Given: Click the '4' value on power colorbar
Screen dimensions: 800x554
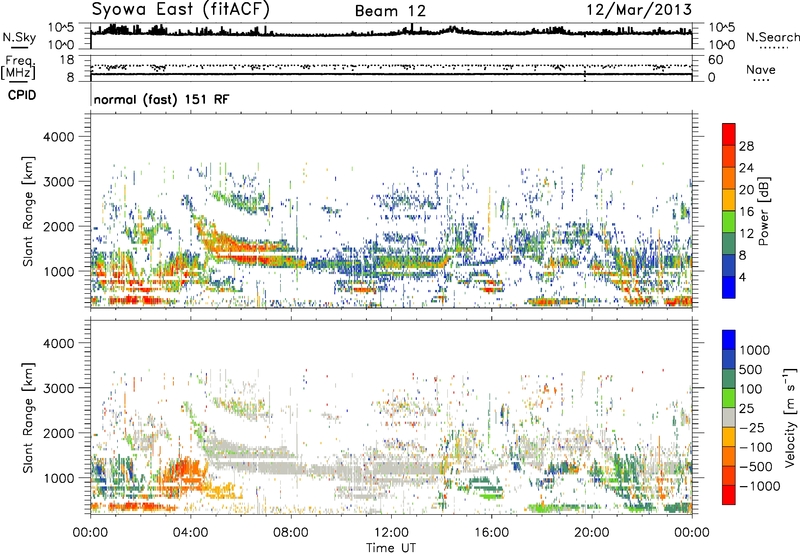Looking at the screenshot, I should [743, 278].
